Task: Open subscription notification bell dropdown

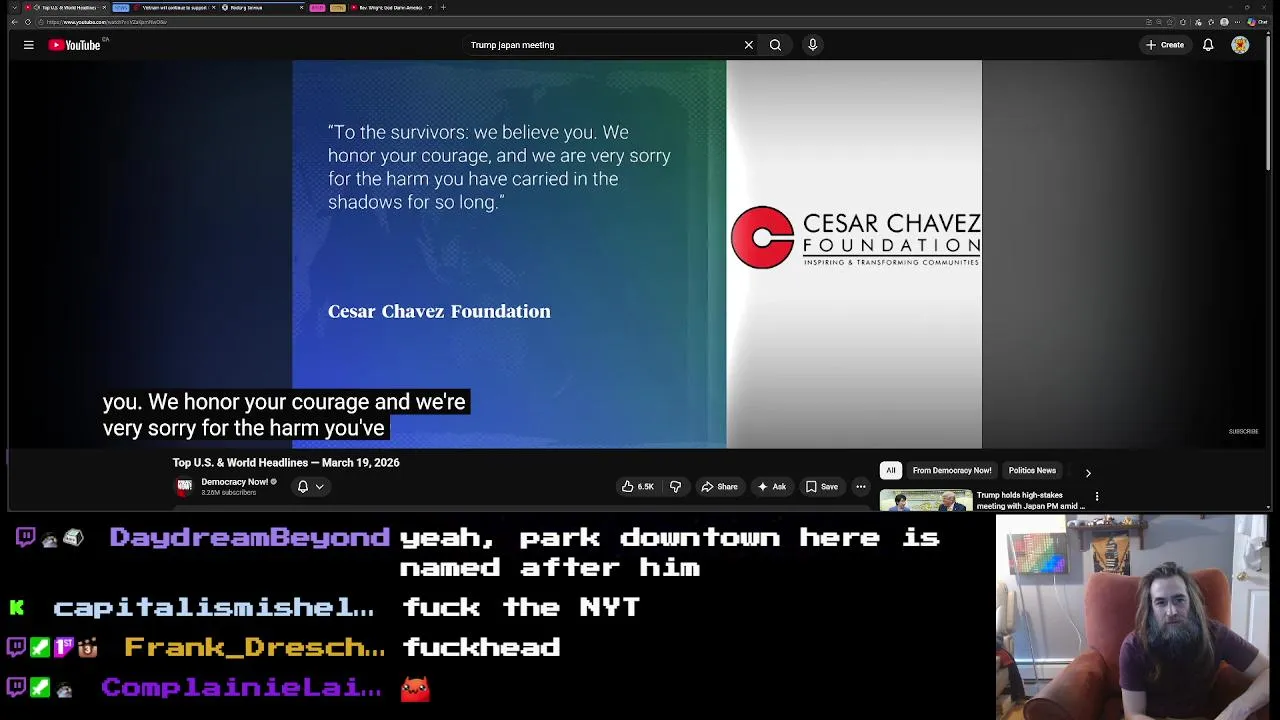Action: [310, 487]
